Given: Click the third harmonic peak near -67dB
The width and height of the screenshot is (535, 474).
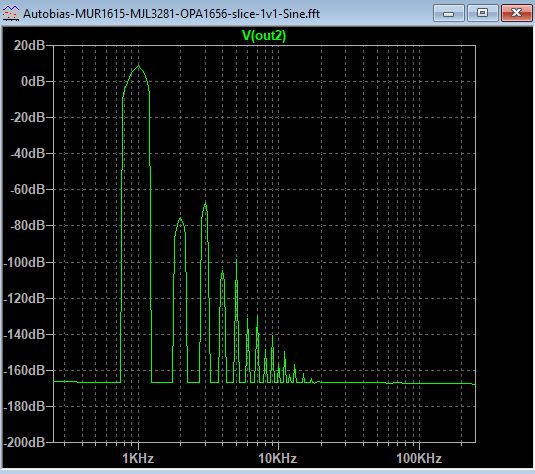Looking at the screenshot, I should [x=205, y=204].
